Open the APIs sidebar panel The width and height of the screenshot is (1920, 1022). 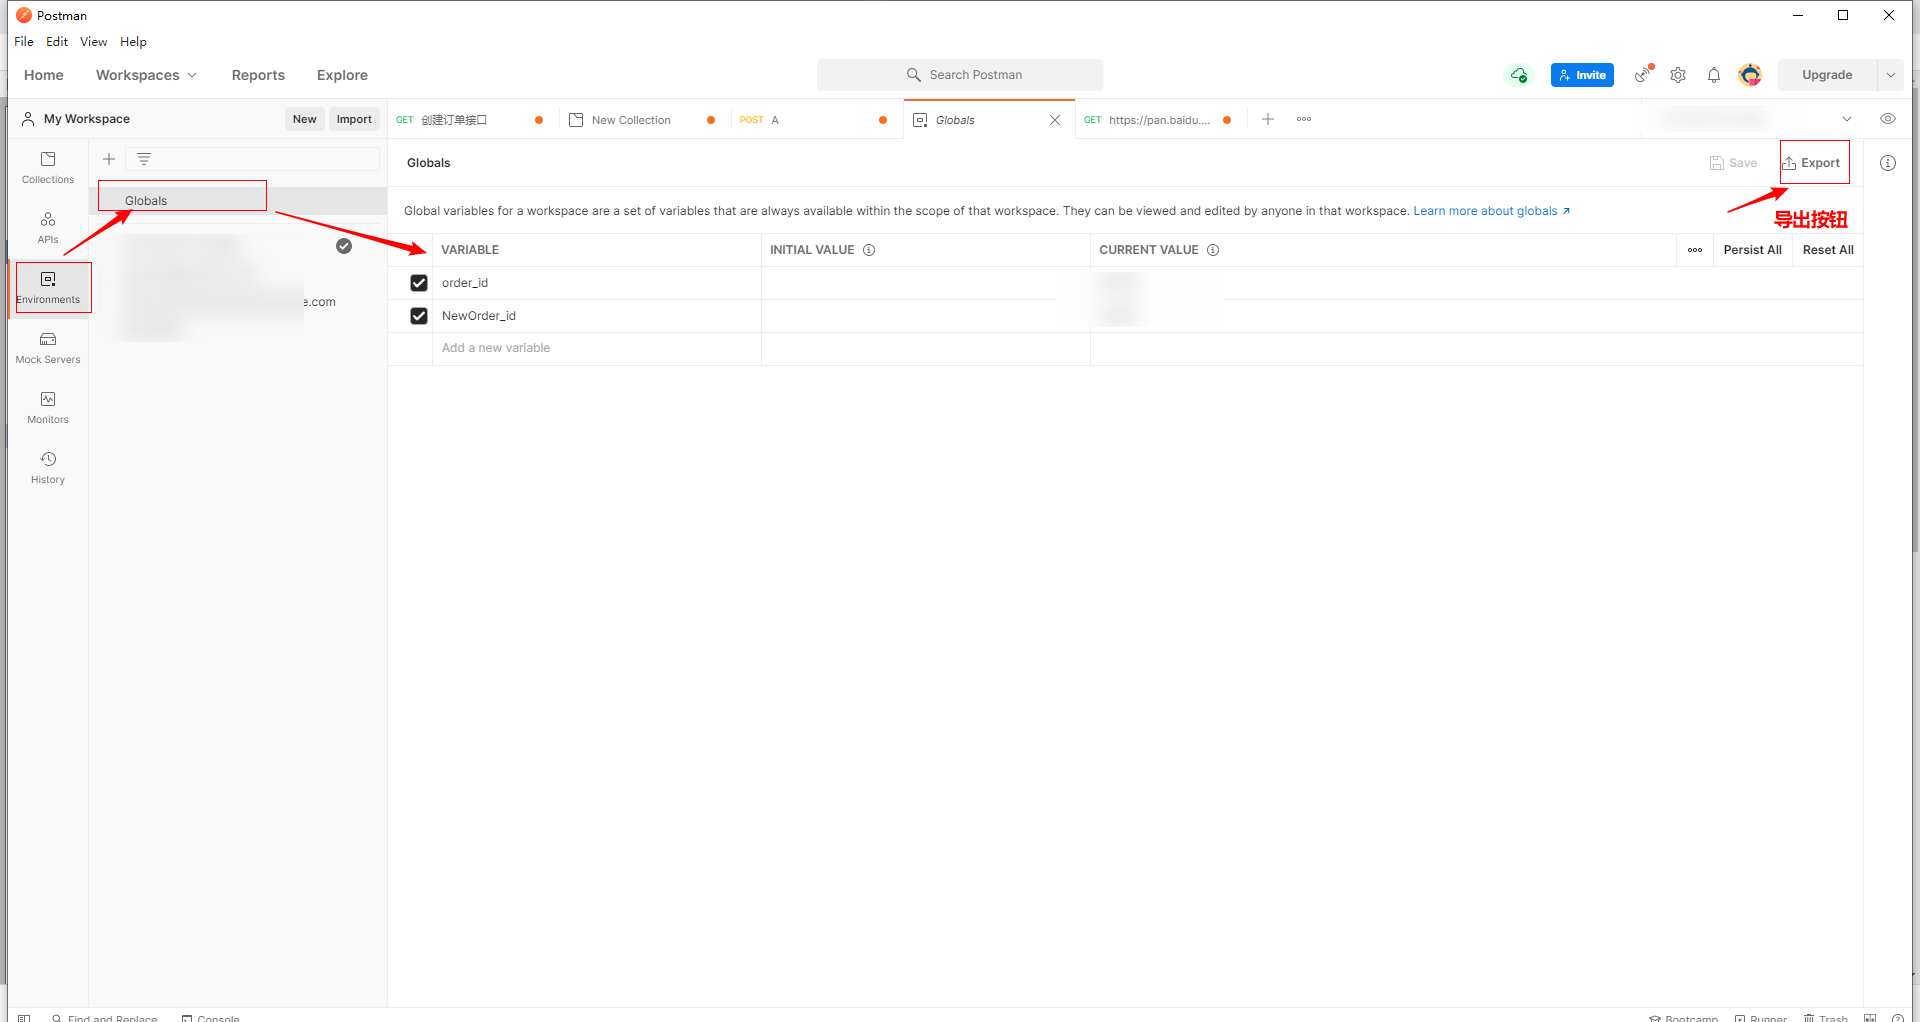[x=48, y=228]
